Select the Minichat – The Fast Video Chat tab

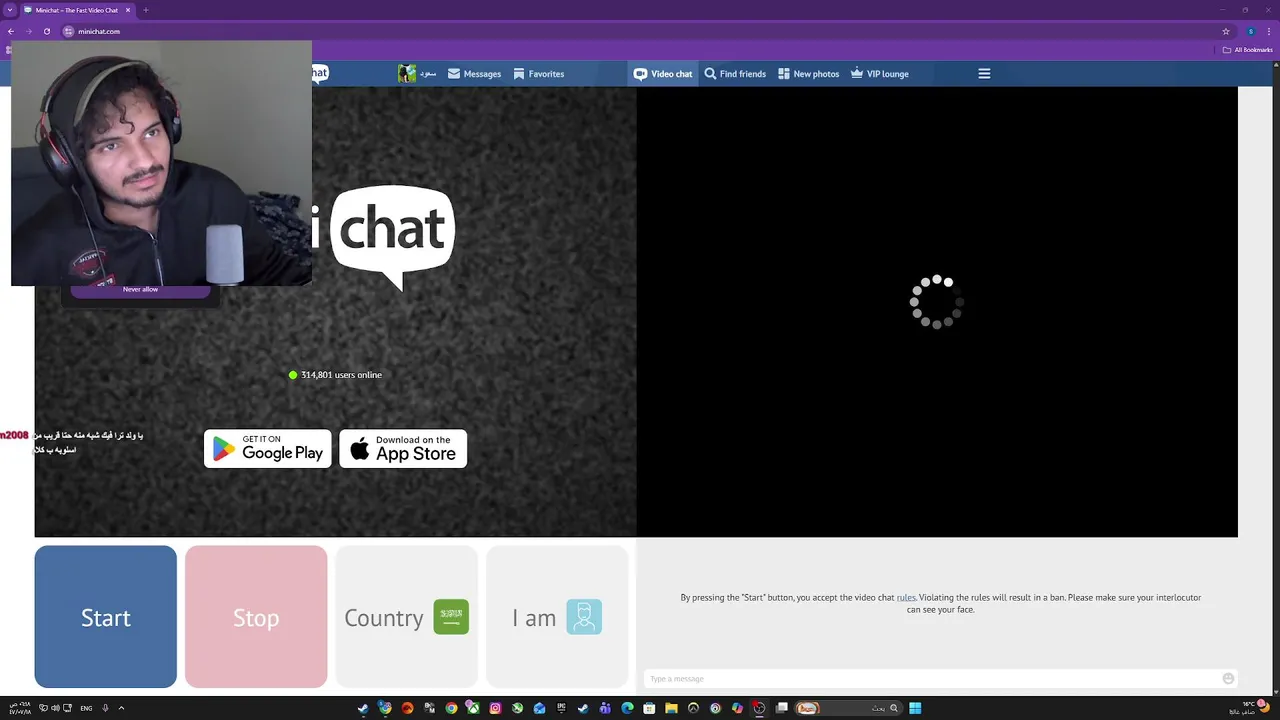(x=78, y=10)
